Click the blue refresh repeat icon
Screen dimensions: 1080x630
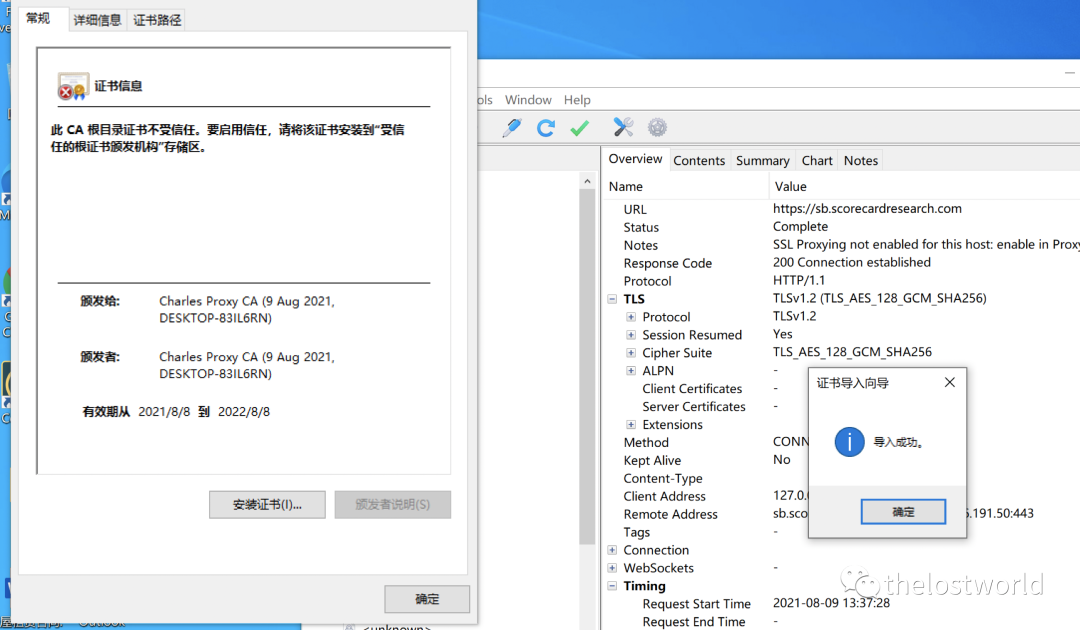tap(546, 127)
